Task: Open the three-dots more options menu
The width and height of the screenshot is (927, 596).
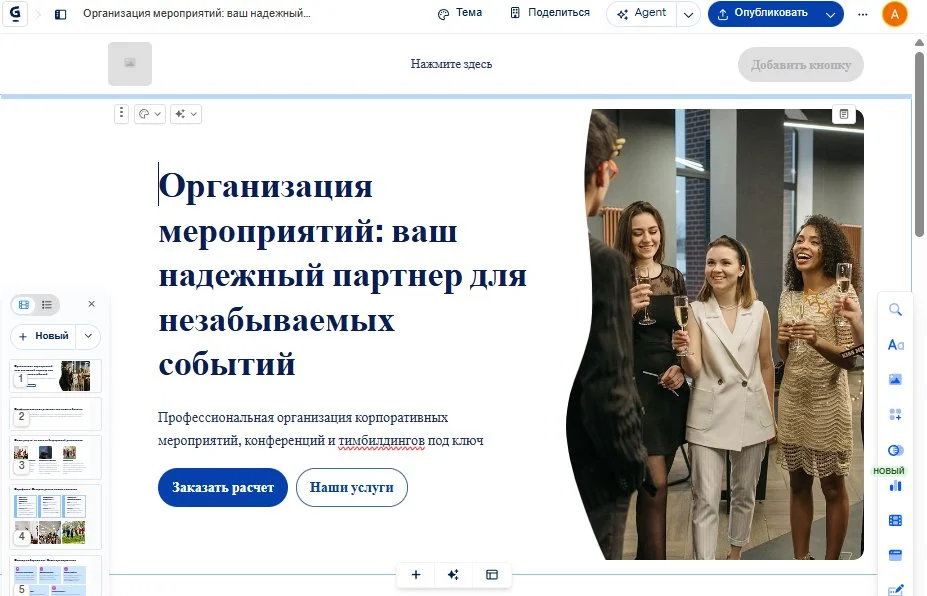Action: click(863, 14)
